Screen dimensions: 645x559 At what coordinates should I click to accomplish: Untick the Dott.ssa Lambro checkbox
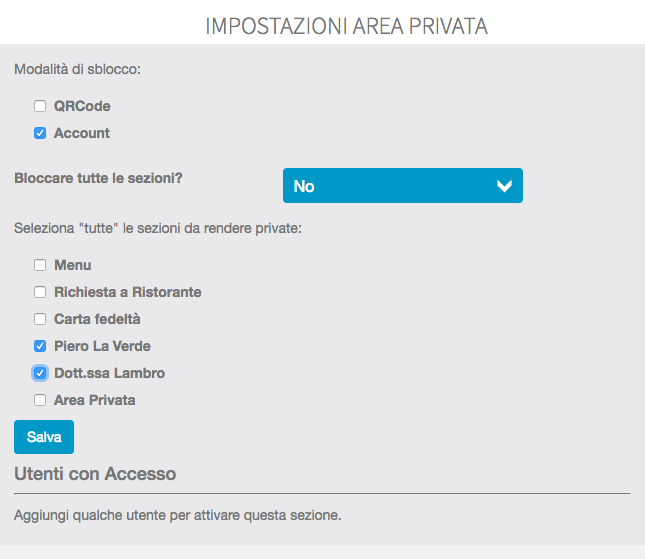[40, 373]
